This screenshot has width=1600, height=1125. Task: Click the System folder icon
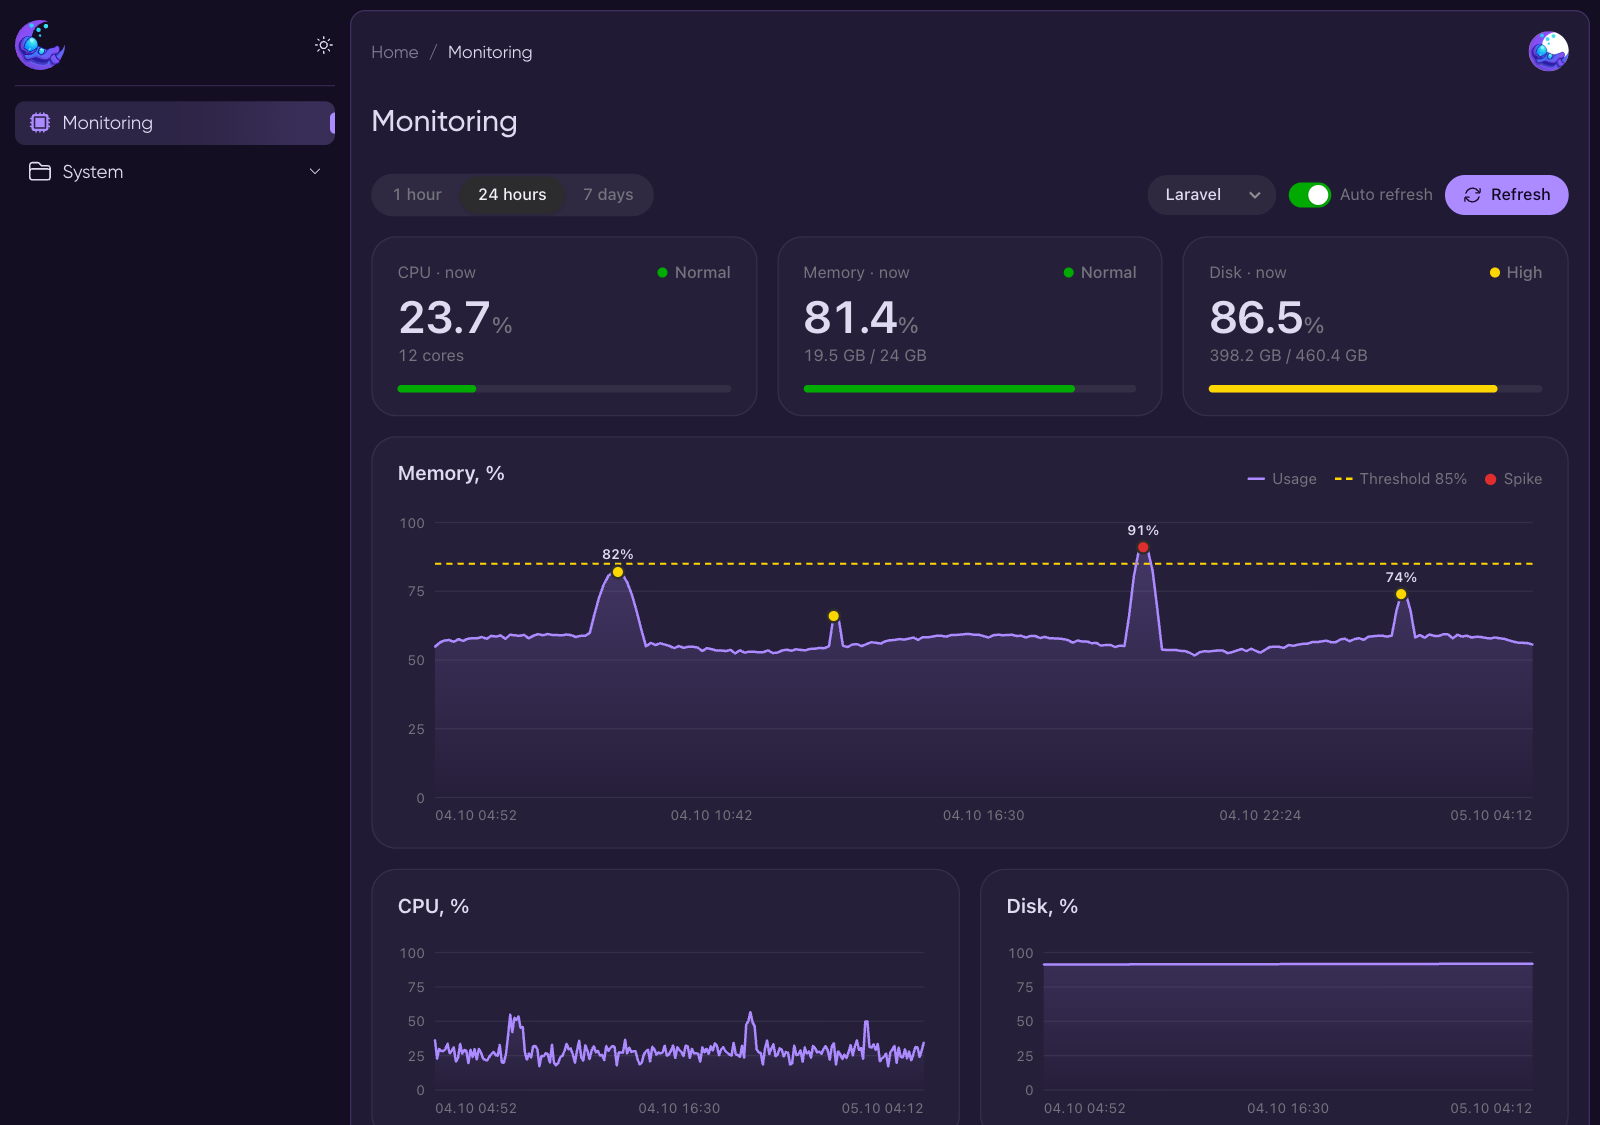[x=40, y=172]
